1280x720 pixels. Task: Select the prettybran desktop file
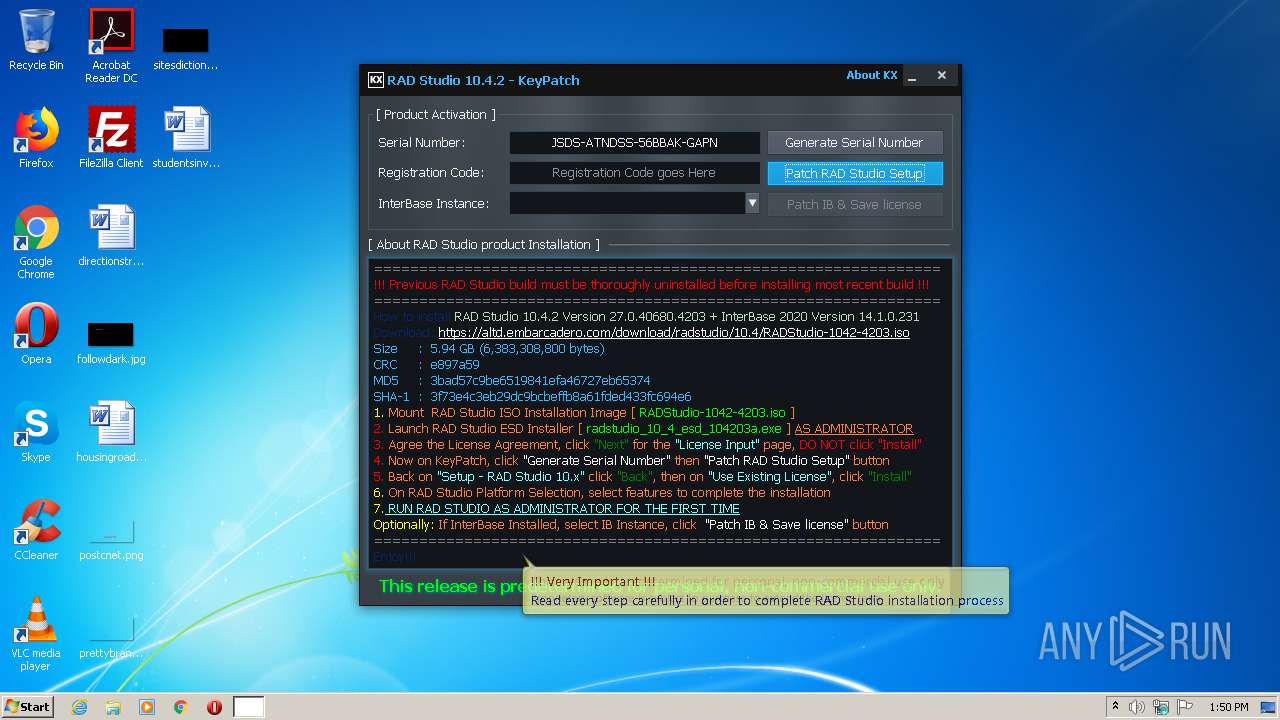(x=111, y=638)
